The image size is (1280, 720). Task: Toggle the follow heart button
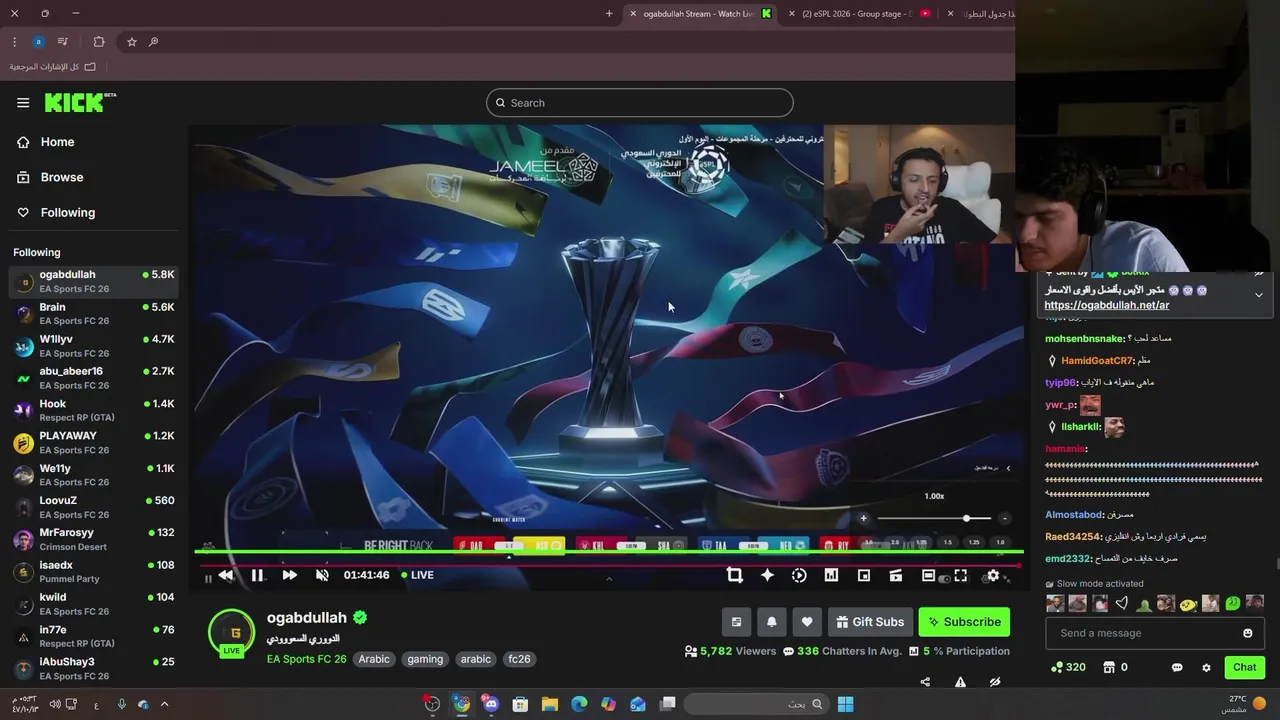[807, 622]
